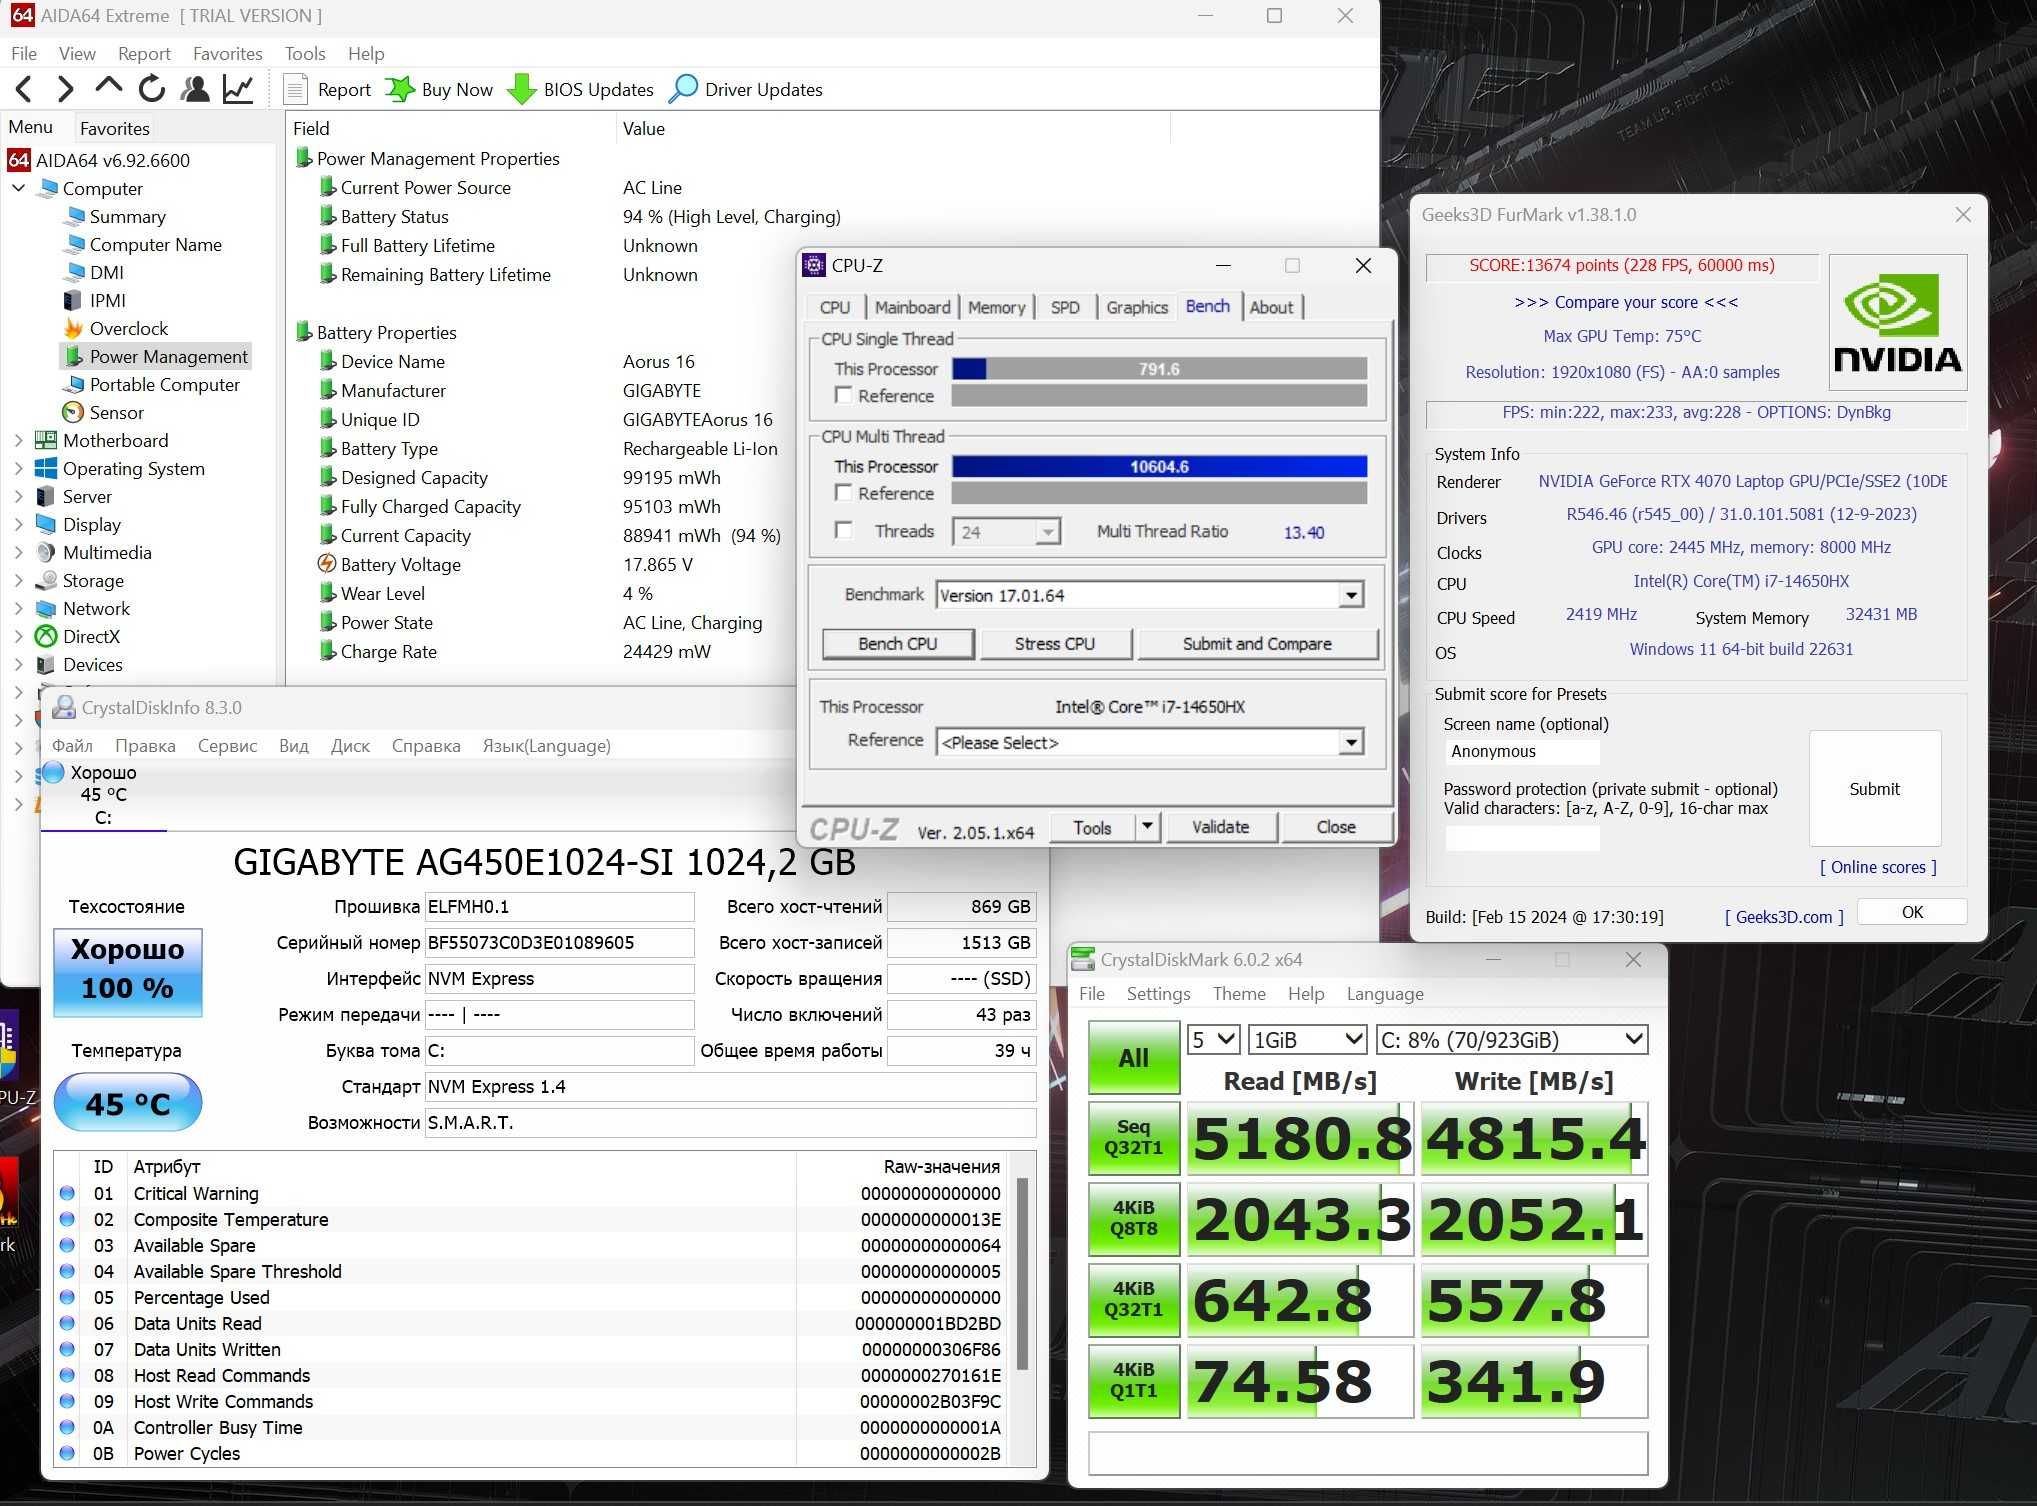Open Benchmark version dropdown
This screenshot has width=2037, height=1506.
click(x=1351, y=595)
